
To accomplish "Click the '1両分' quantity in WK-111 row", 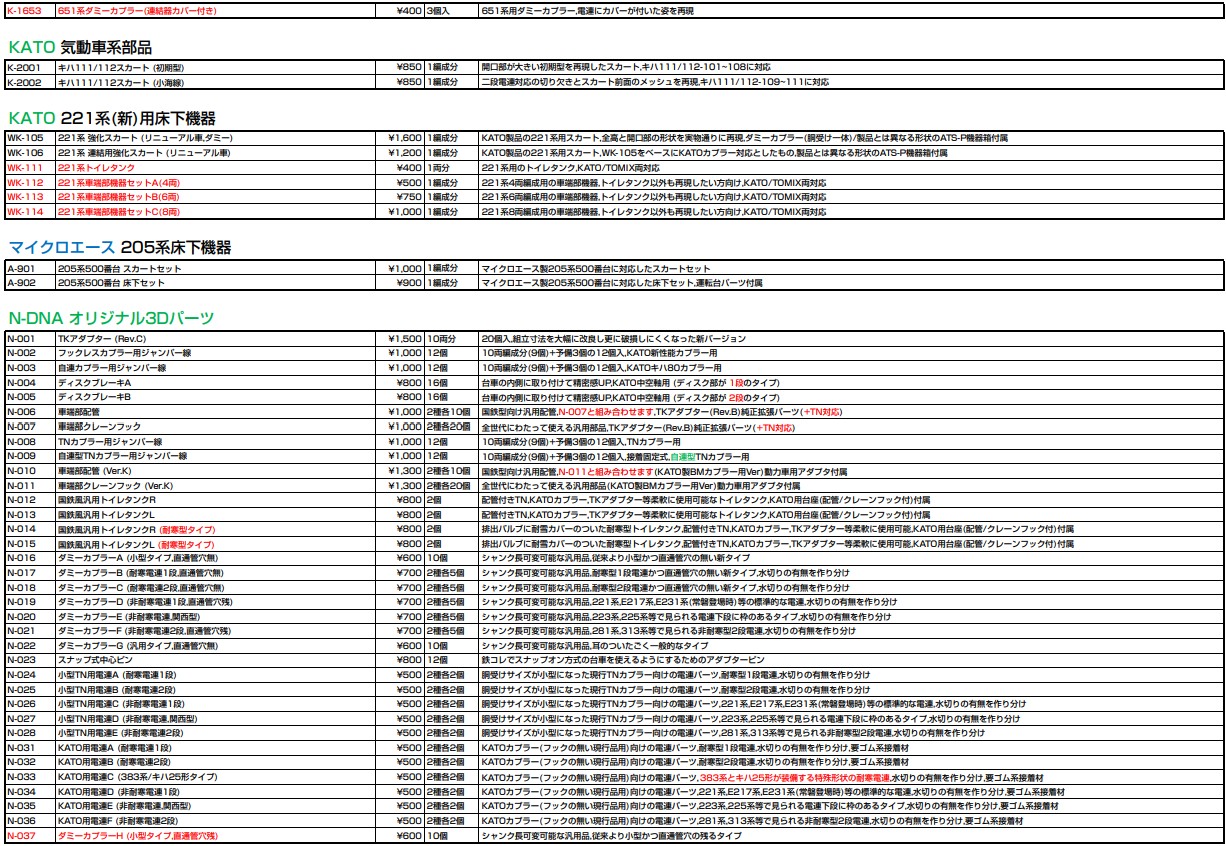I will [x=439, y=167].
